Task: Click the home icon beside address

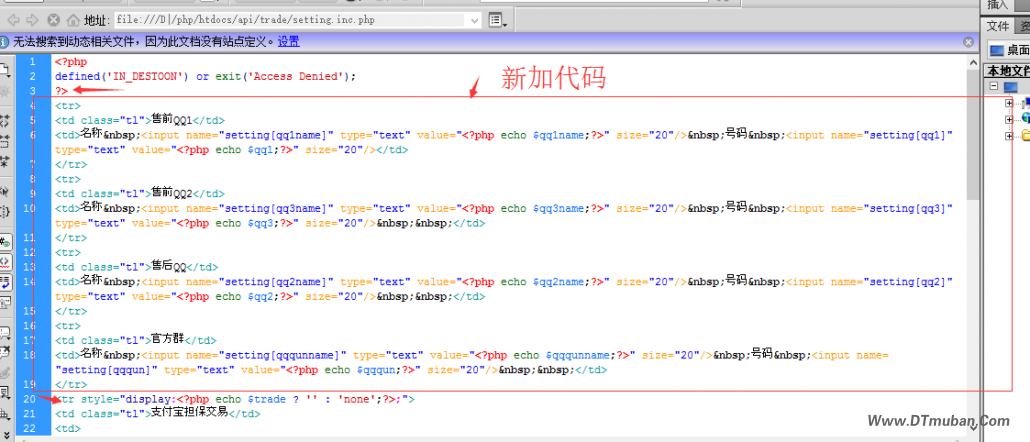Action: tap(73, 19)
